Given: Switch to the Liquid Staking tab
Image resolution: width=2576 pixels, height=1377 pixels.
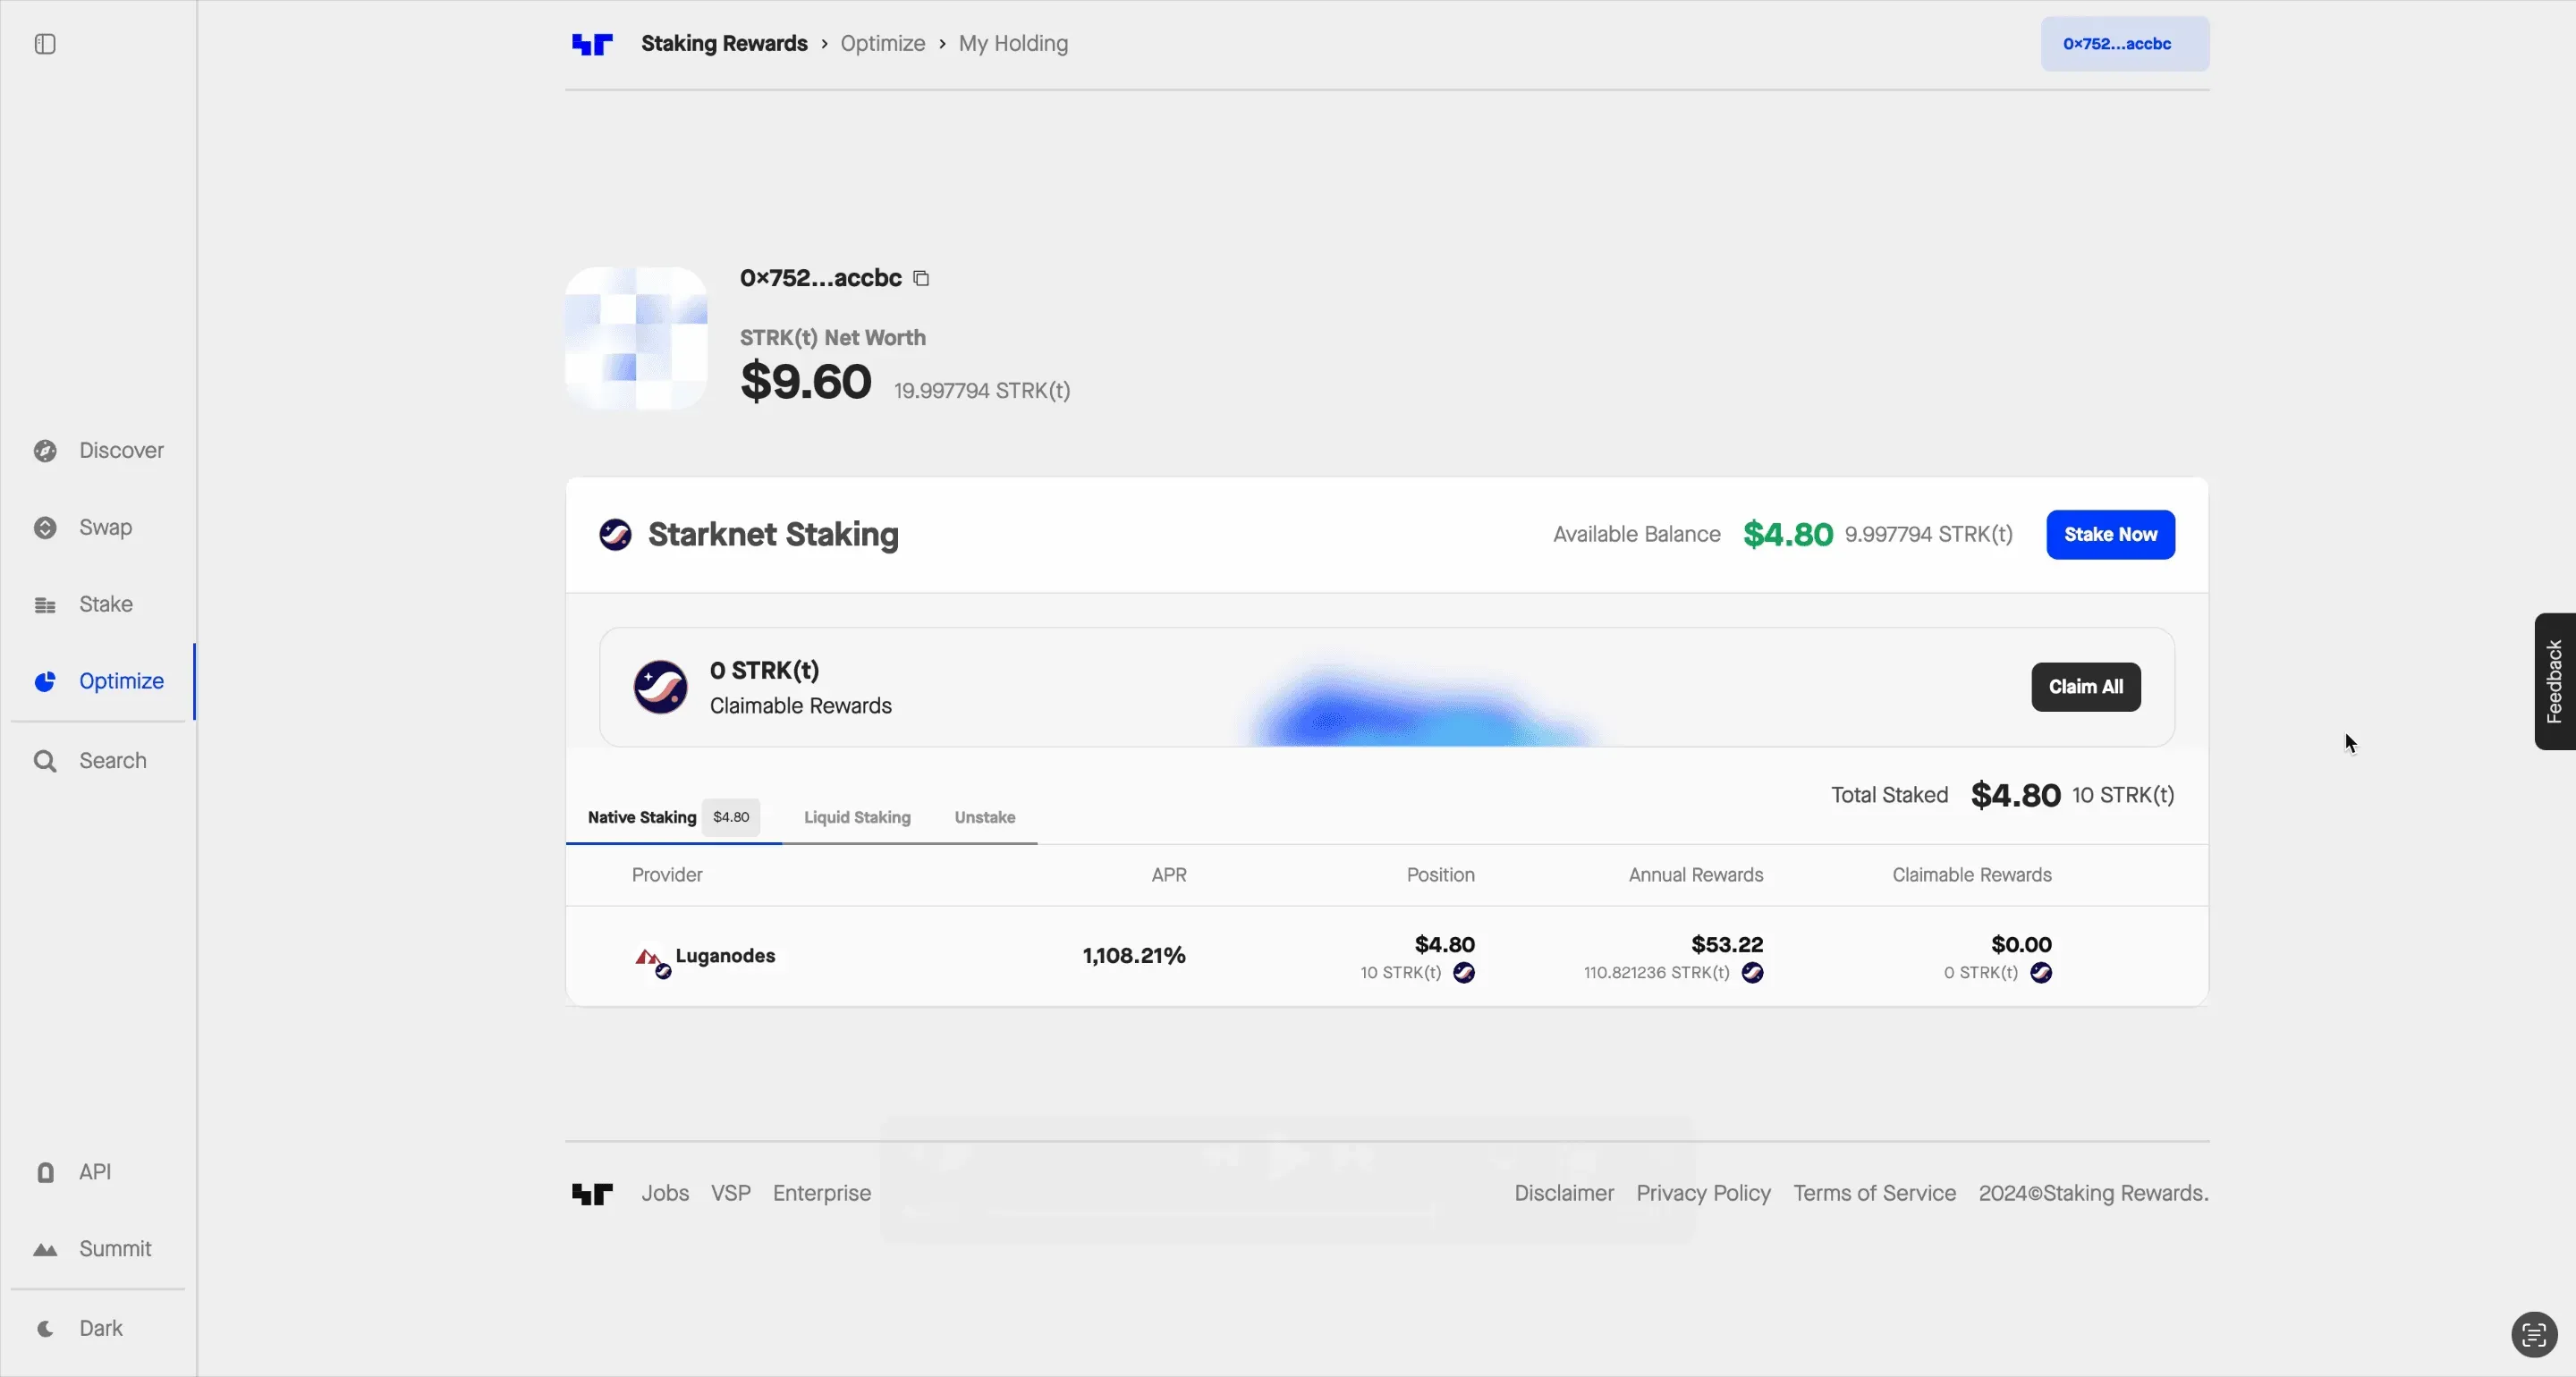Looking at the screenshot, I should click(x=857, y=817).
